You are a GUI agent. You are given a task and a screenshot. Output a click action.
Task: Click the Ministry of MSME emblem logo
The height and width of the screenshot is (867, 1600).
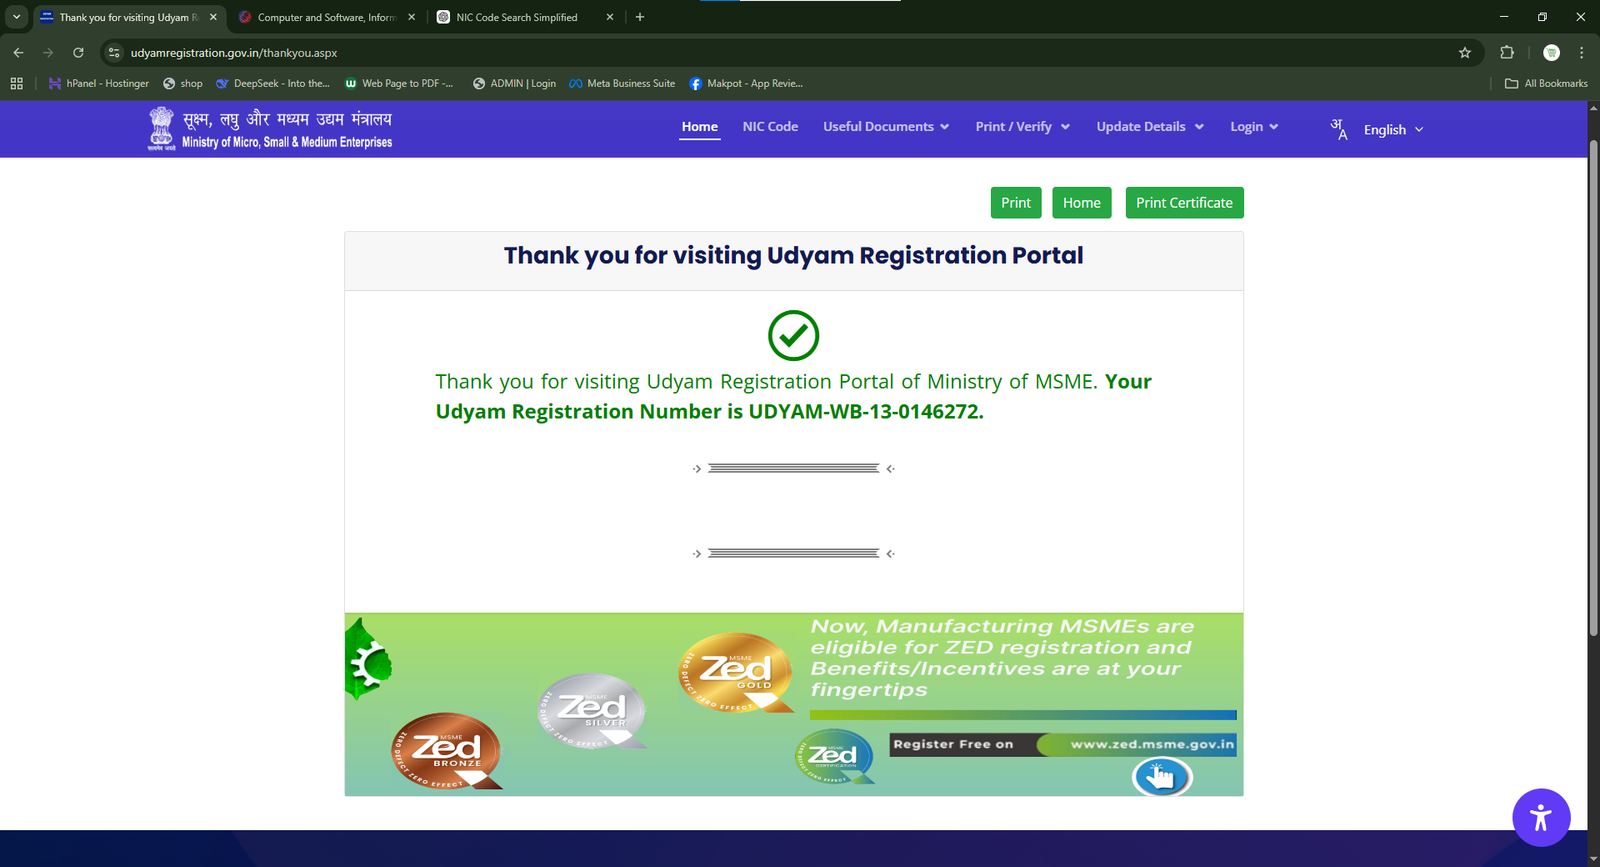point(161,129)
